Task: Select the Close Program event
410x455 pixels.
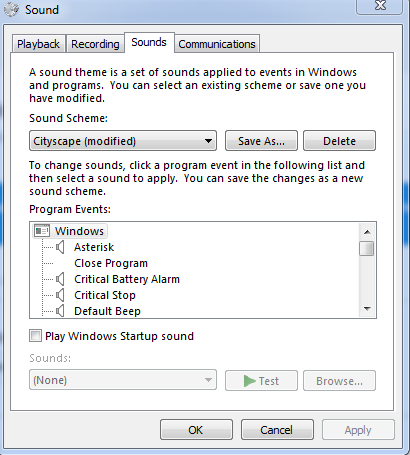Action: 111,263
